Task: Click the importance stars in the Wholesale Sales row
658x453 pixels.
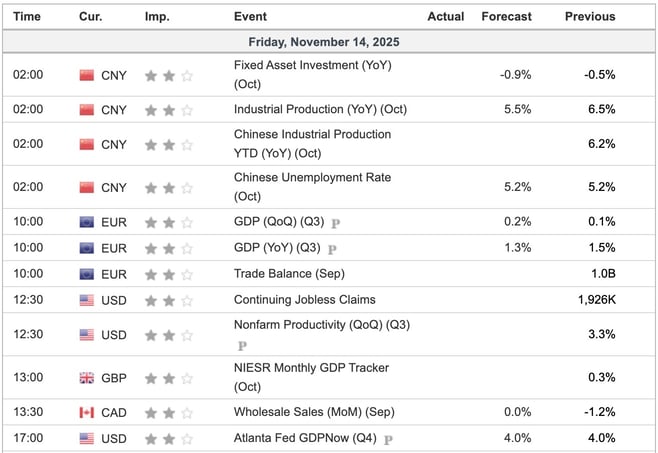Action: coord(168,413)
